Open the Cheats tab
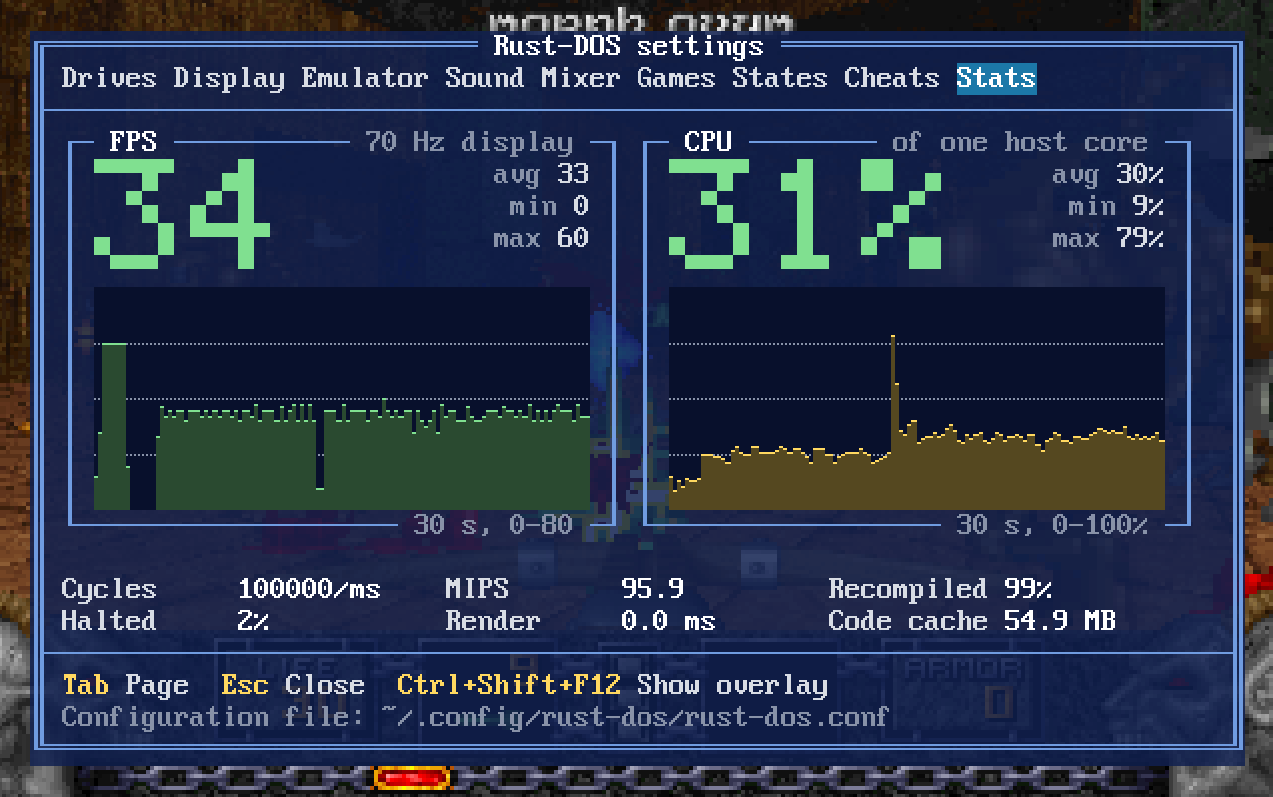The height and width of the screenshot is (797, 1273). tap(892, 78)
